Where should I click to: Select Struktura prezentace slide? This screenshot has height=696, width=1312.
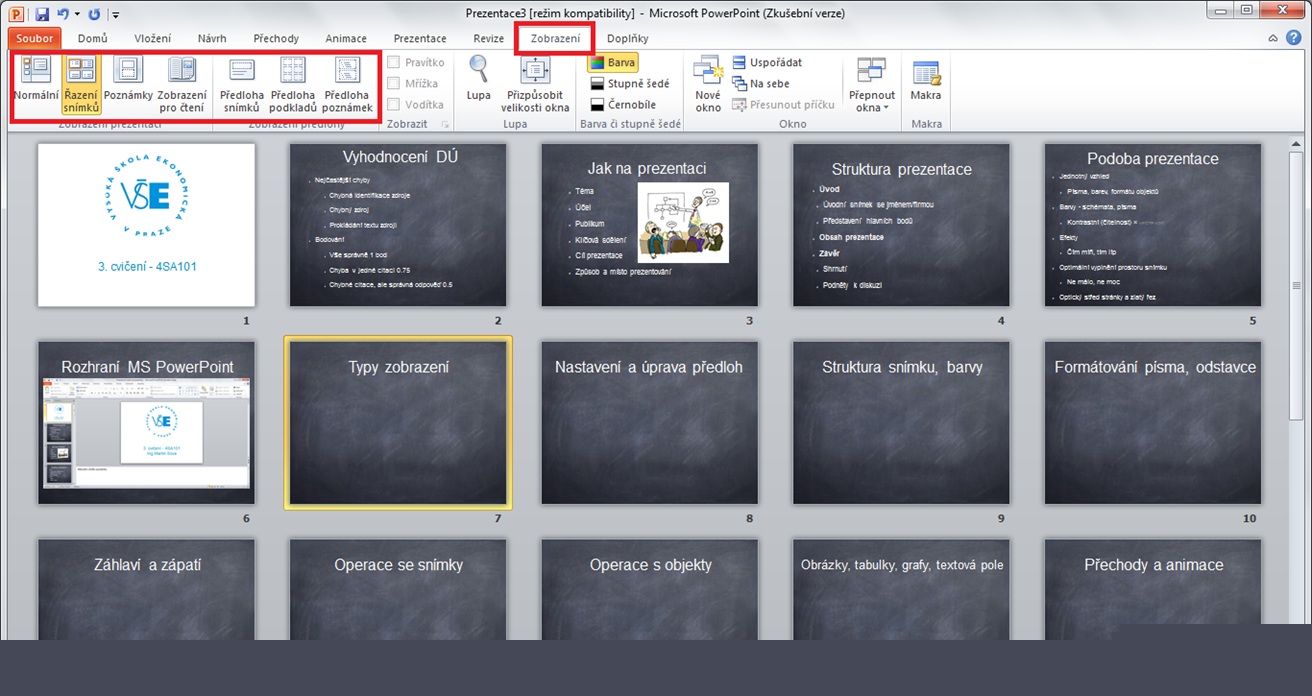[x=901, y=225]
